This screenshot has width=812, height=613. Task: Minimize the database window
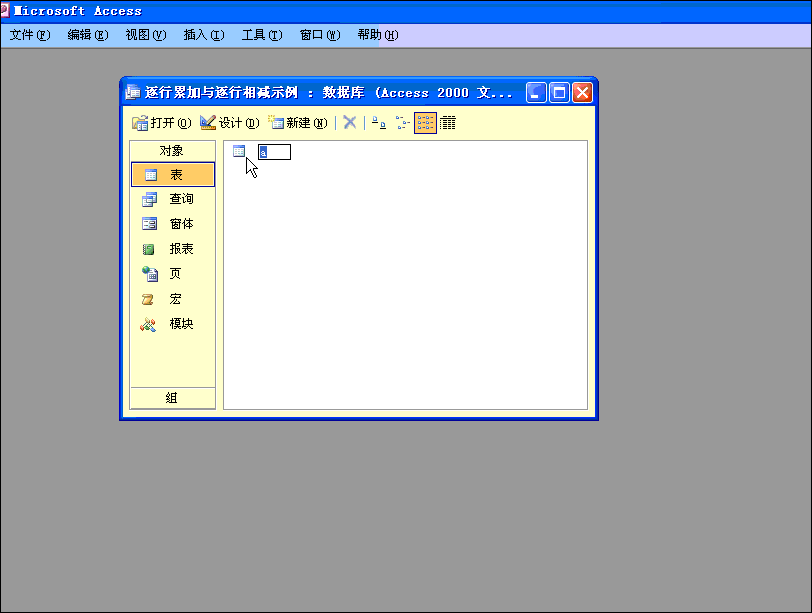[536, 93]
